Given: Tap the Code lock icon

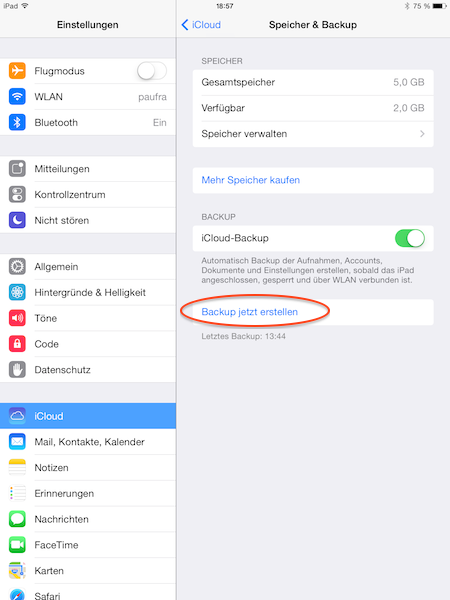Looking at the screenshot, I should (17, 344).
